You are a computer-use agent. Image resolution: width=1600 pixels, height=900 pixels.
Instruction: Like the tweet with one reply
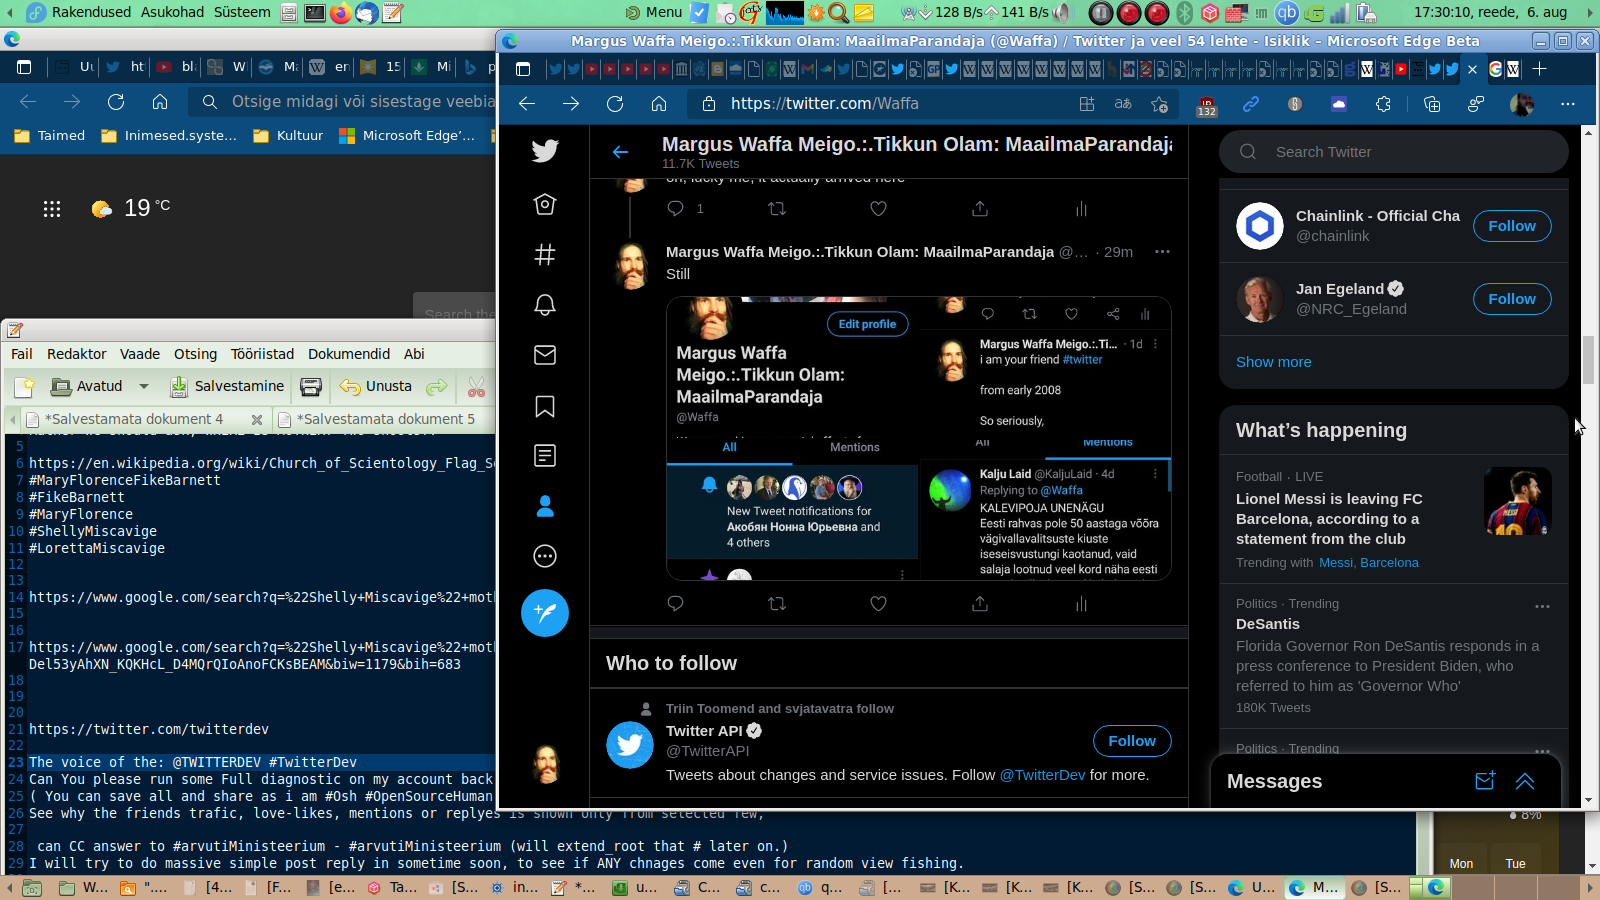pyautogui.click(x=878, y=209)
